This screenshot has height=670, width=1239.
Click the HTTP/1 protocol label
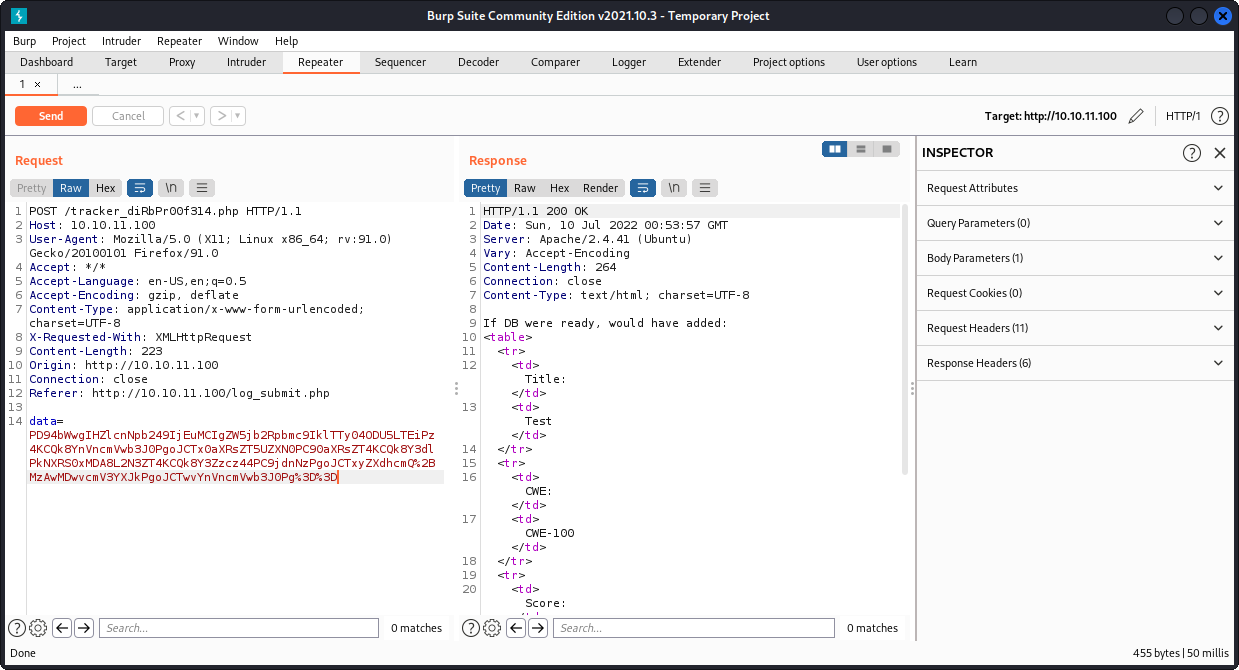[x=1183, y=116]
